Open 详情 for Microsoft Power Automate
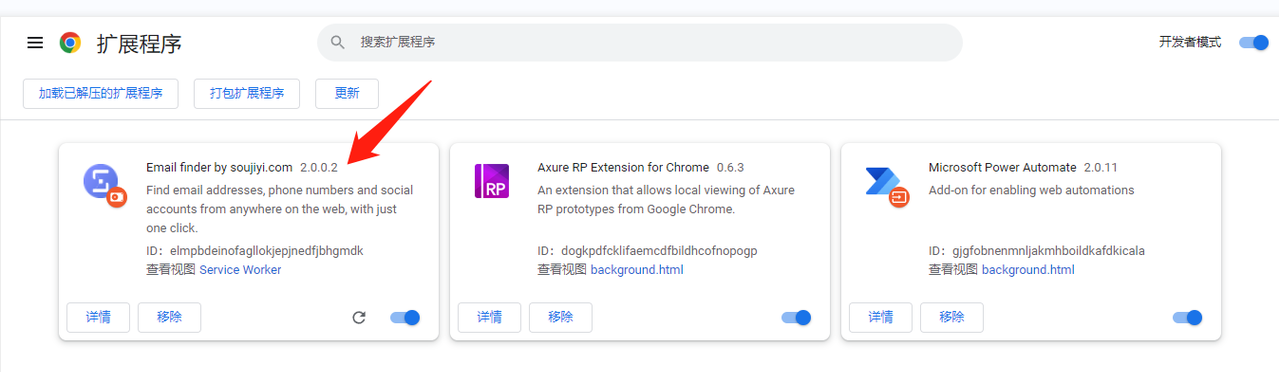This screenshot has height=372, width=1279. click(881, 317)
